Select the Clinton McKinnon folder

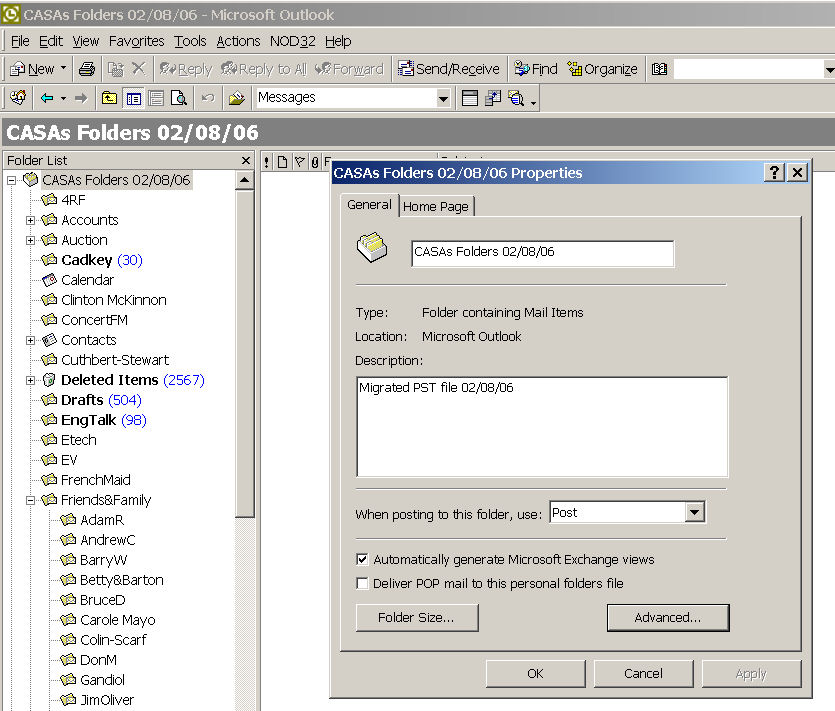point(113,300)
